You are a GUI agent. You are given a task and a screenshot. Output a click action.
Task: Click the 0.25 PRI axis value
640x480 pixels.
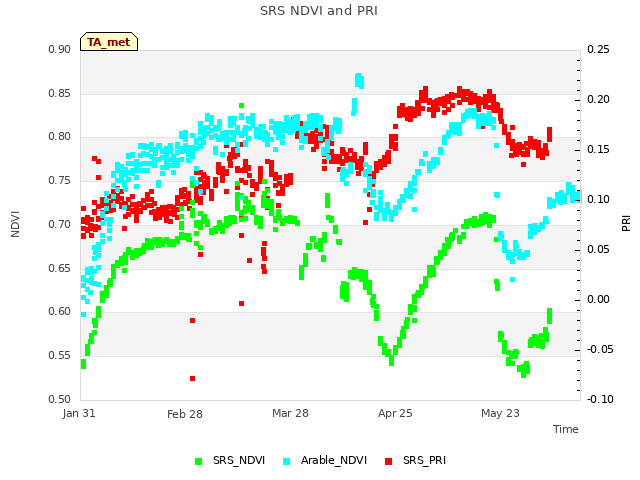click(x=598, y=50)
